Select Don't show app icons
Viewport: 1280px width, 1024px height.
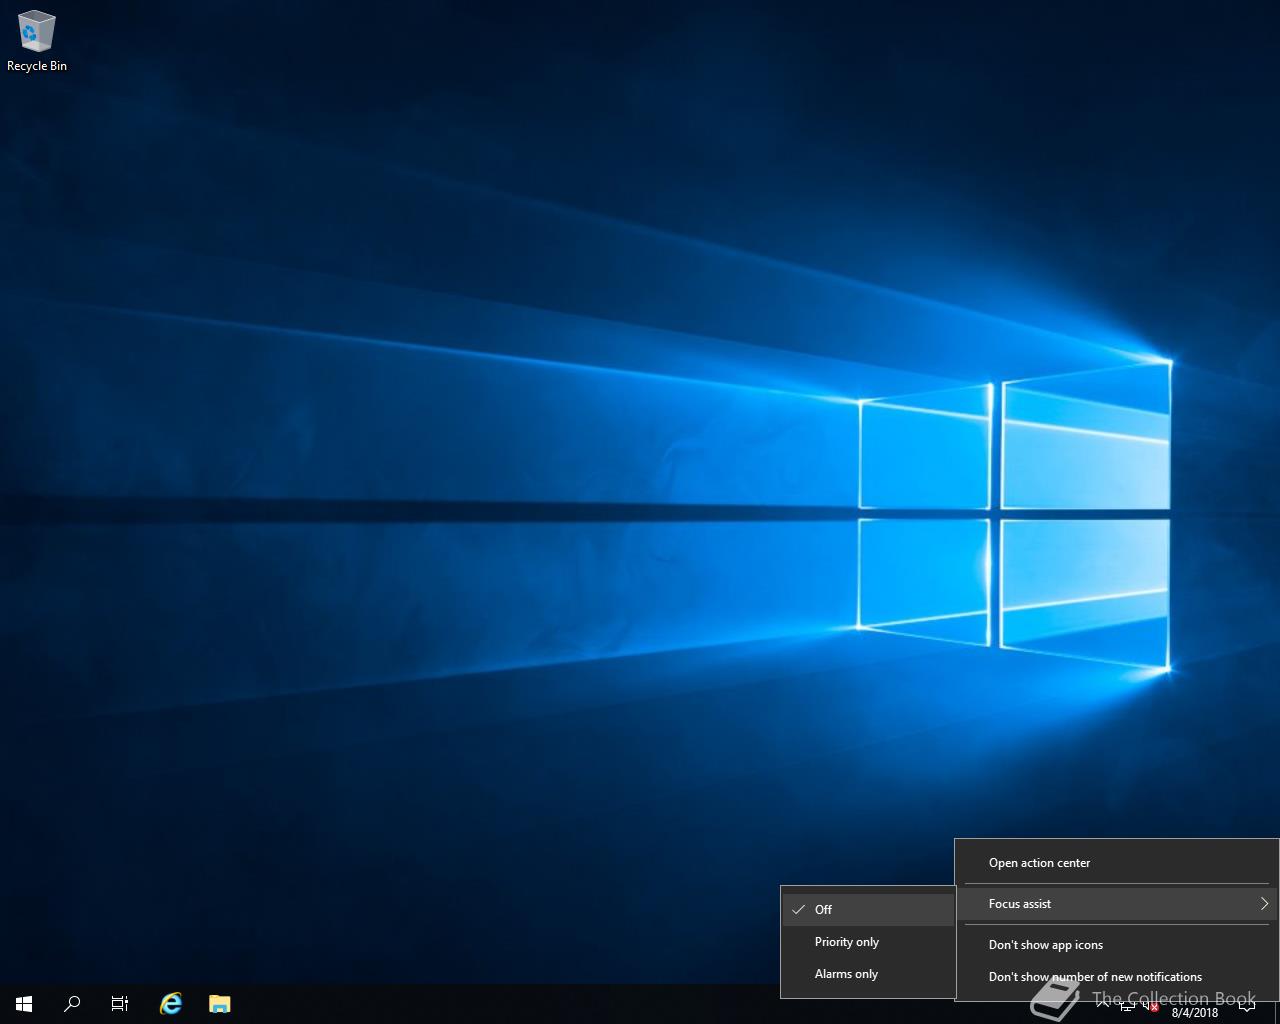[x=1116, y=945]
